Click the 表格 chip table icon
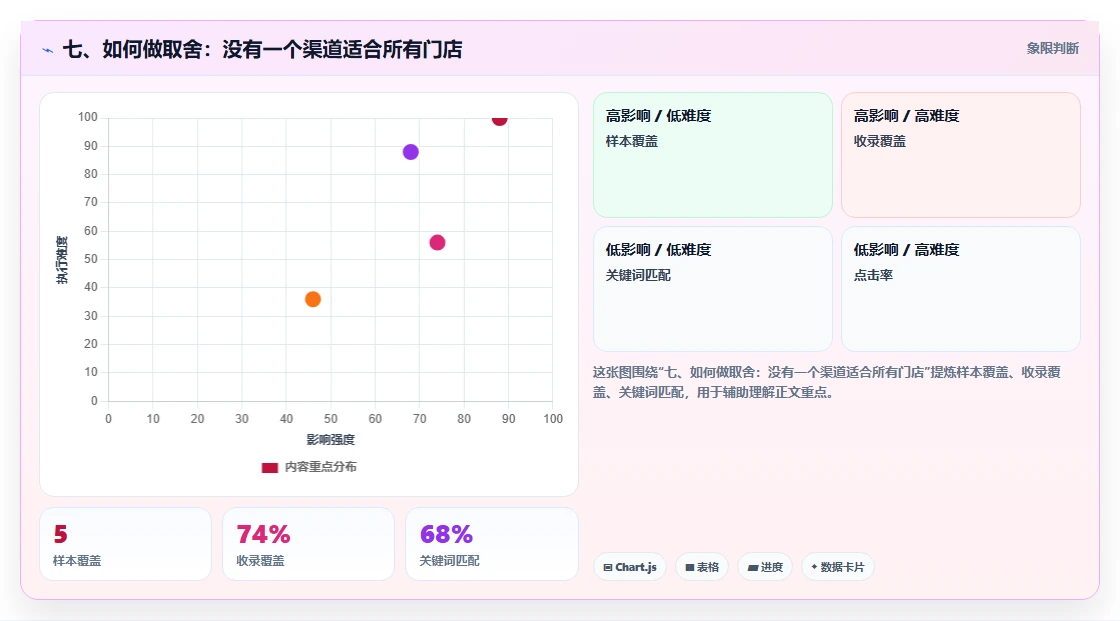The height and width of the screenshot is (621, 1120). point(690,567)
